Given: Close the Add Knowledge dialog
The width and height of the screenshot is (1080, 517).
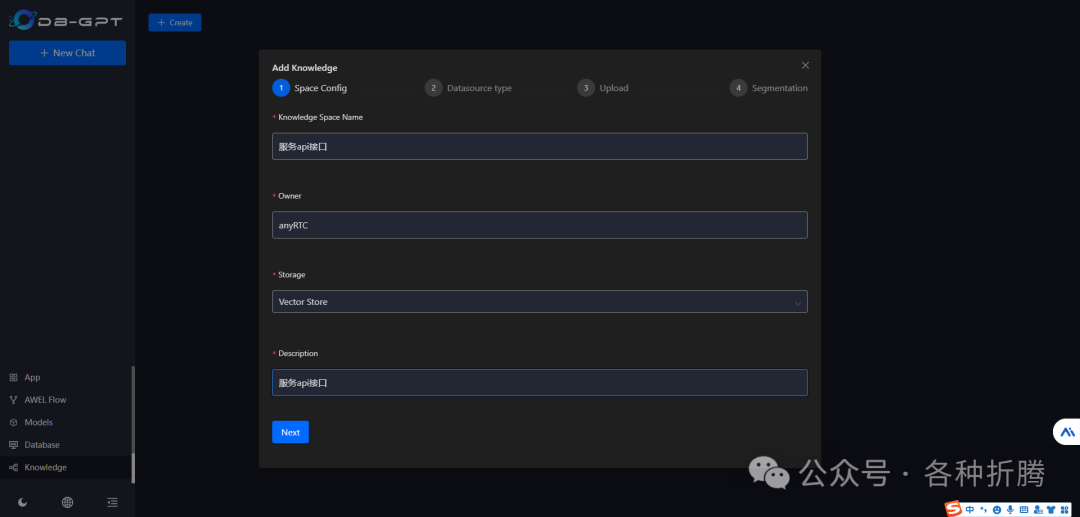Looking at the screenshot, I should tap(805, 65).
